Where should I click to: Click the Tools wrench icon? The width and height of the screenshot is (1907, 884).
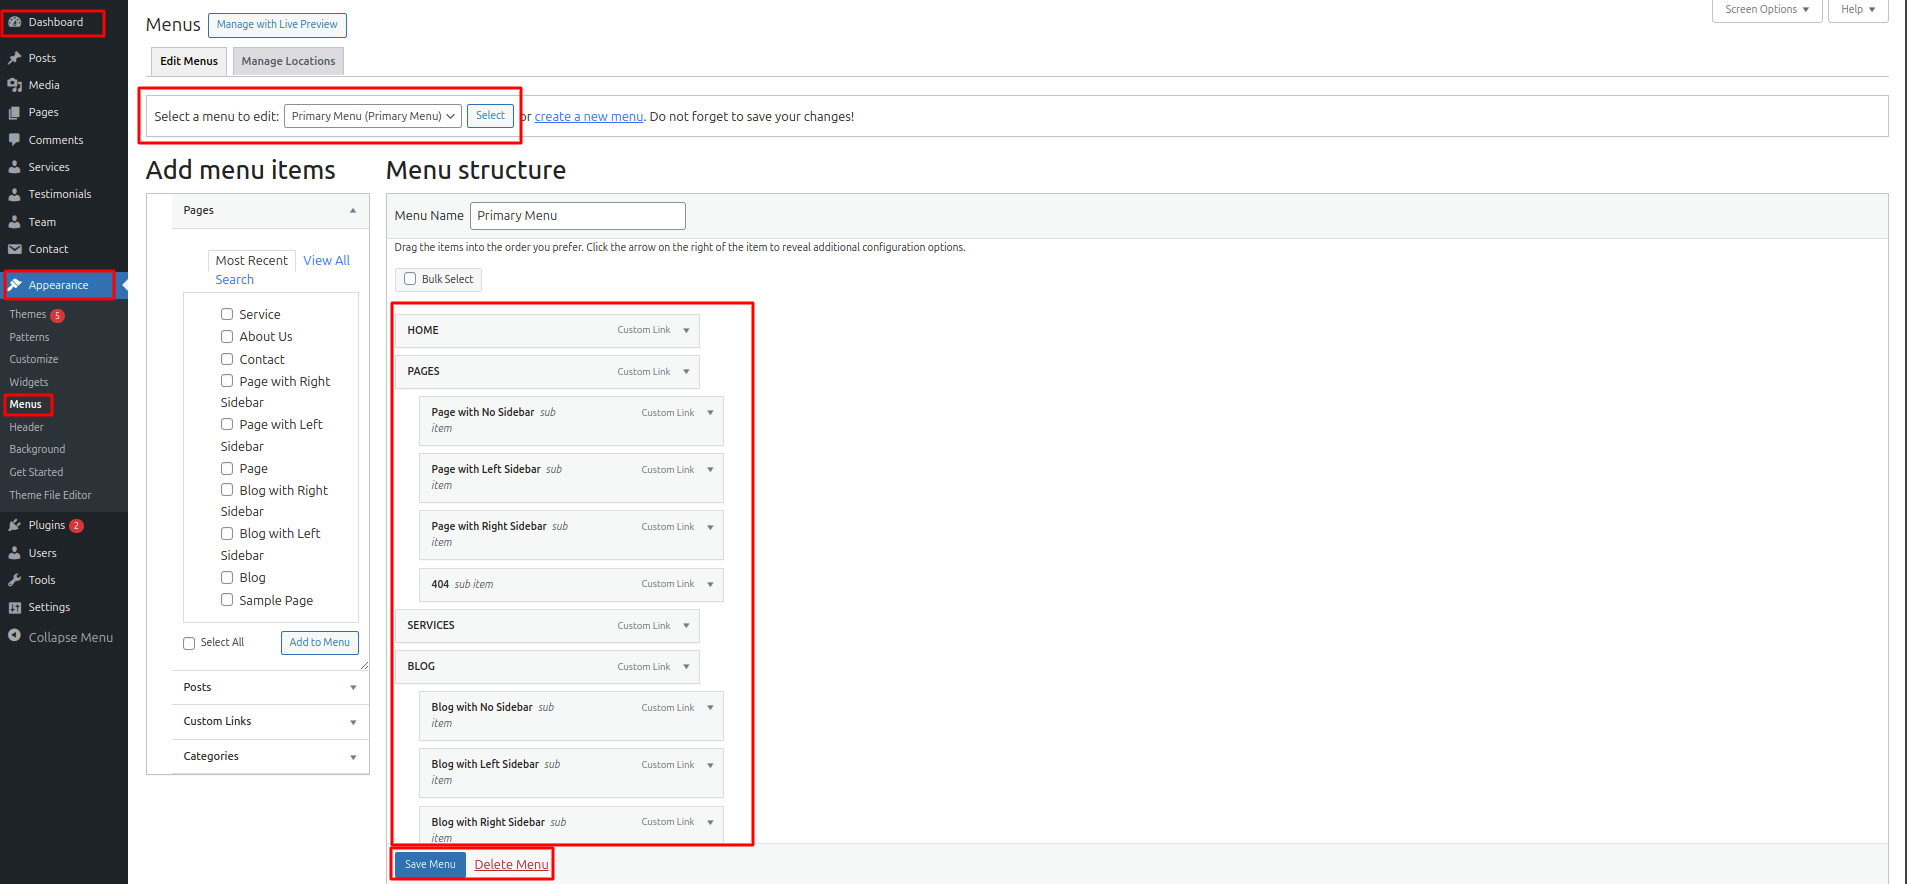tap(15, 580)
